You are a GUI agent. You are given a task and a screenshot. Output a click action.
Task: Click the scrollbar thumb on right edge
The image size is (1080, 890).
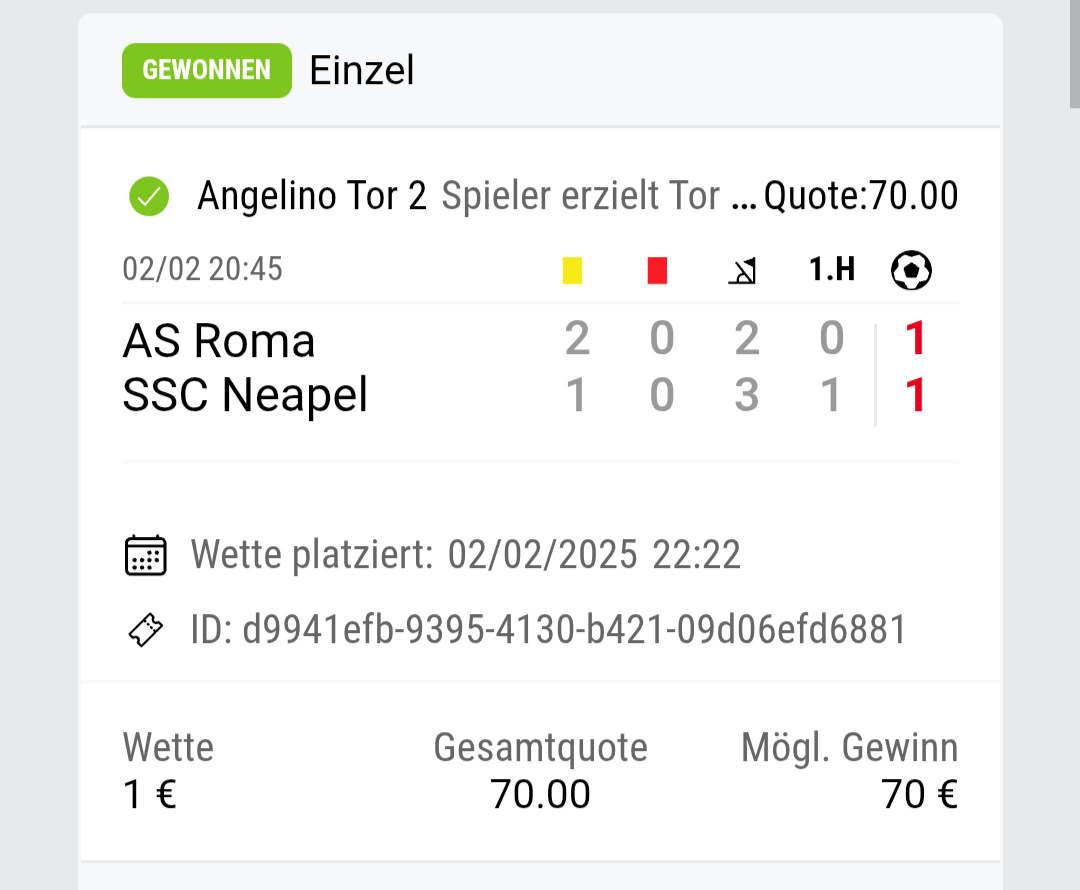tap(1074, 50)
